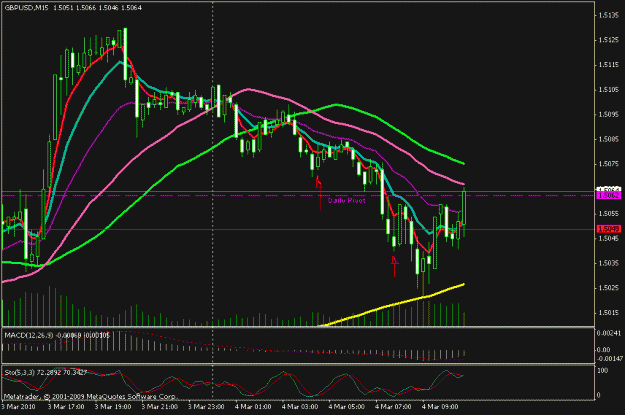Click 1.5095 on the price axis
Viewport: 625px width, 415px height.
click(x=609, y=114)
